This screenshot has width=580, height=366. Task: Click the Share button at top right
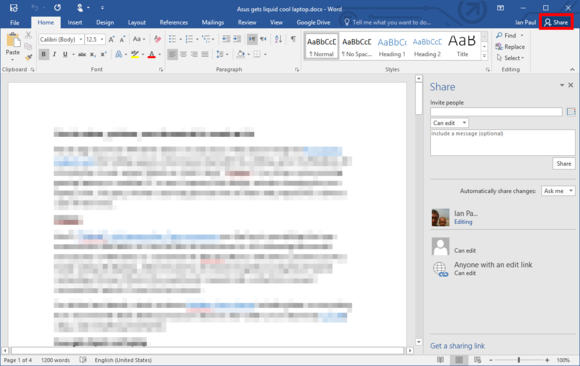[x=556, y=22]
